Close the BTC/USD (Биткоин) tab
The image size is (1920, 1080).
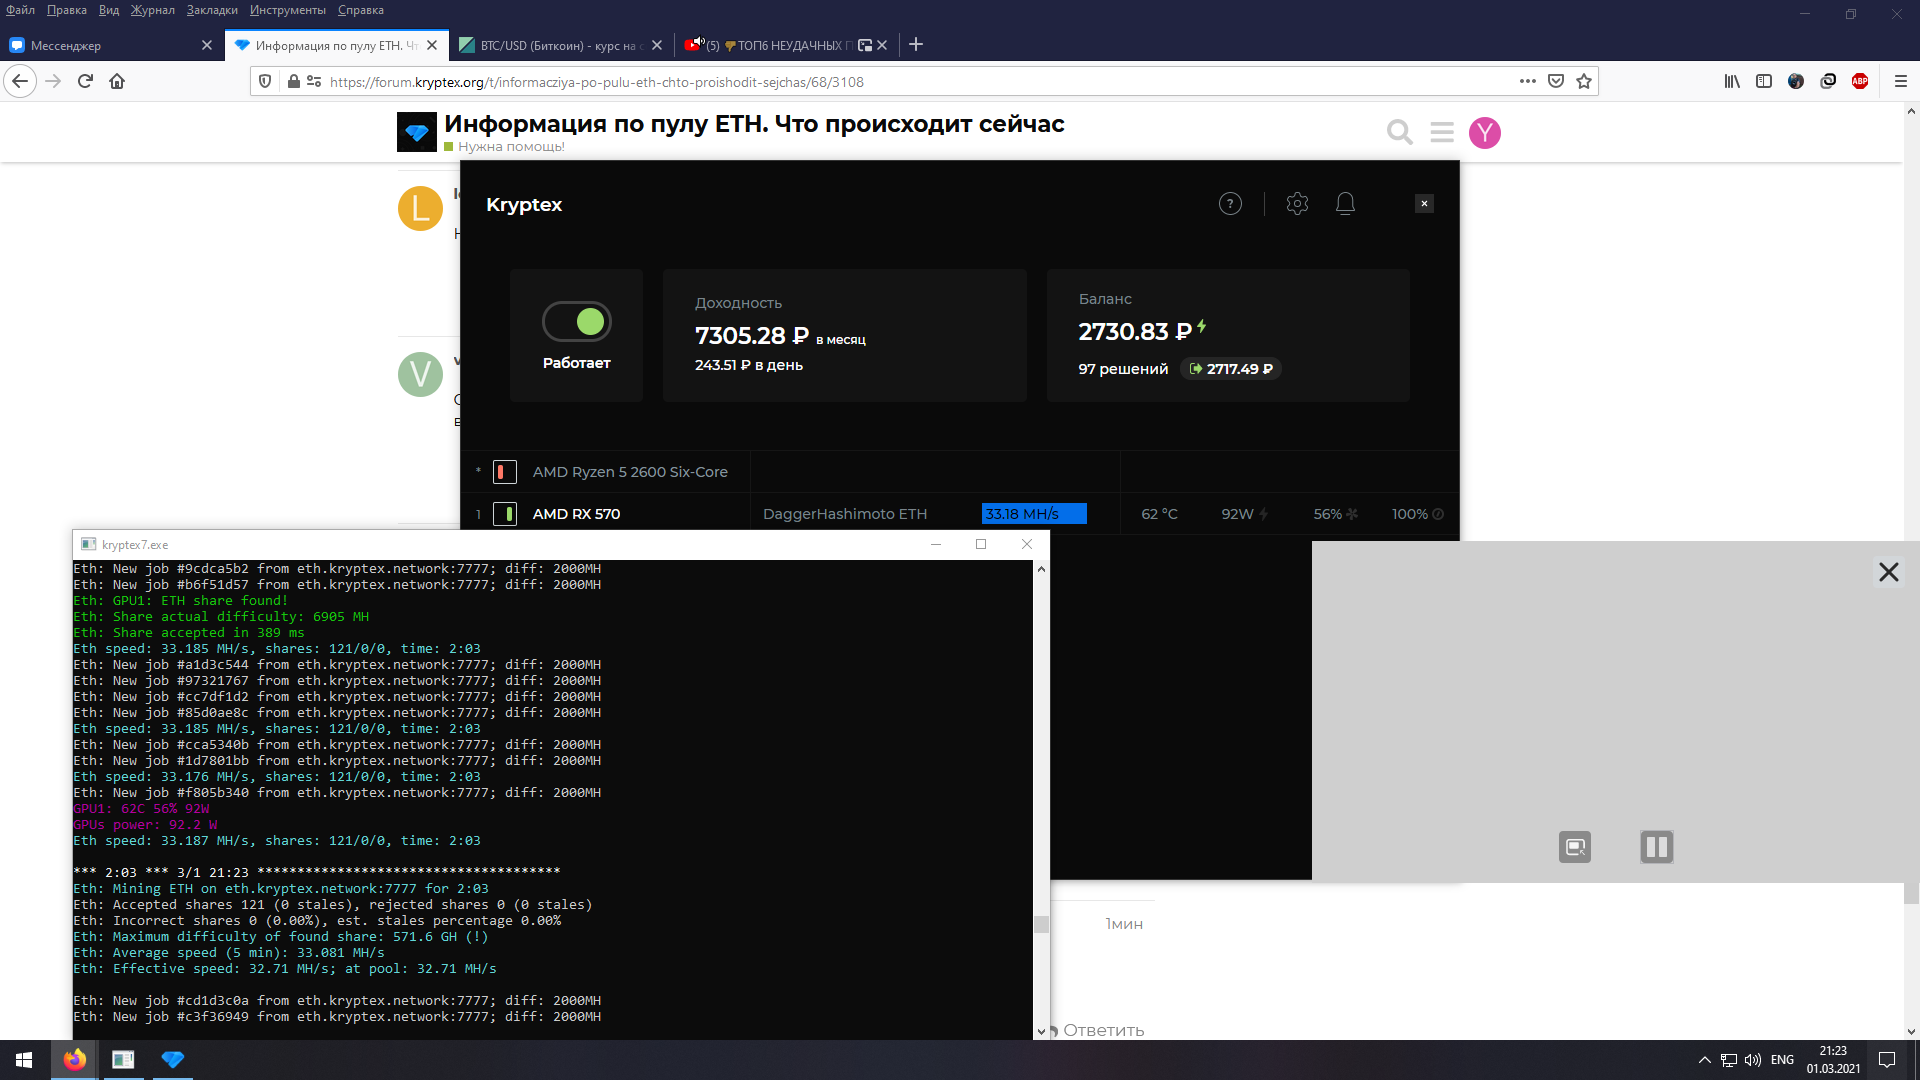(x=657, y=45)
